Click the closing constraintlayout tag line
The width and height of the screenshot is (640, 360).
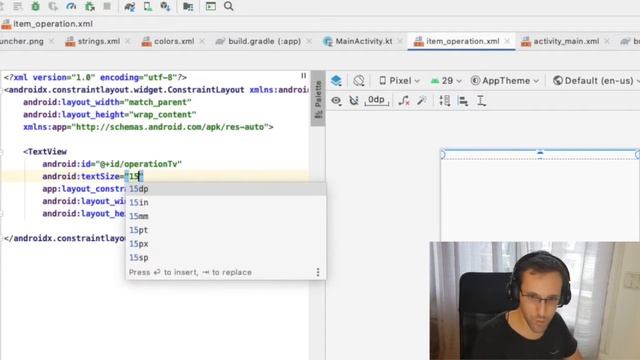point(64,238)
